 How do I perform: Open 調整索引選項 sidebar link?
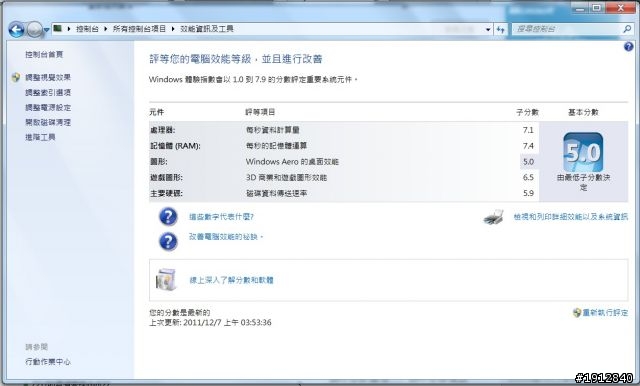click(x=48, y=92)
